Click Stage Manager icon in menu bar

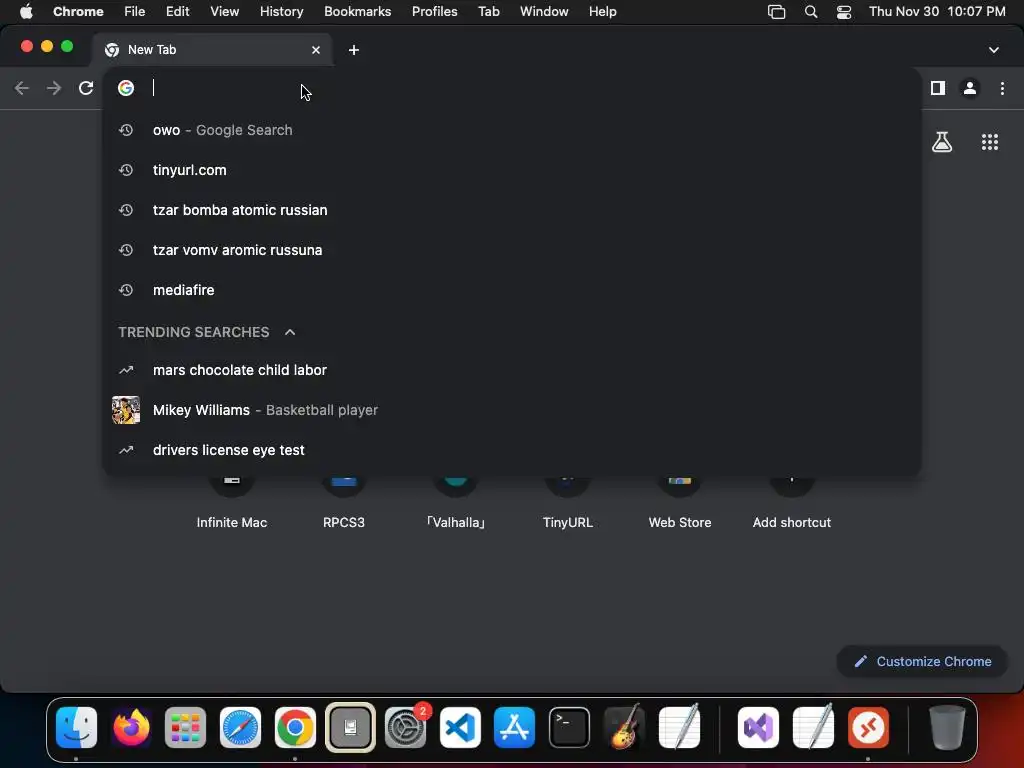(776, 12)
